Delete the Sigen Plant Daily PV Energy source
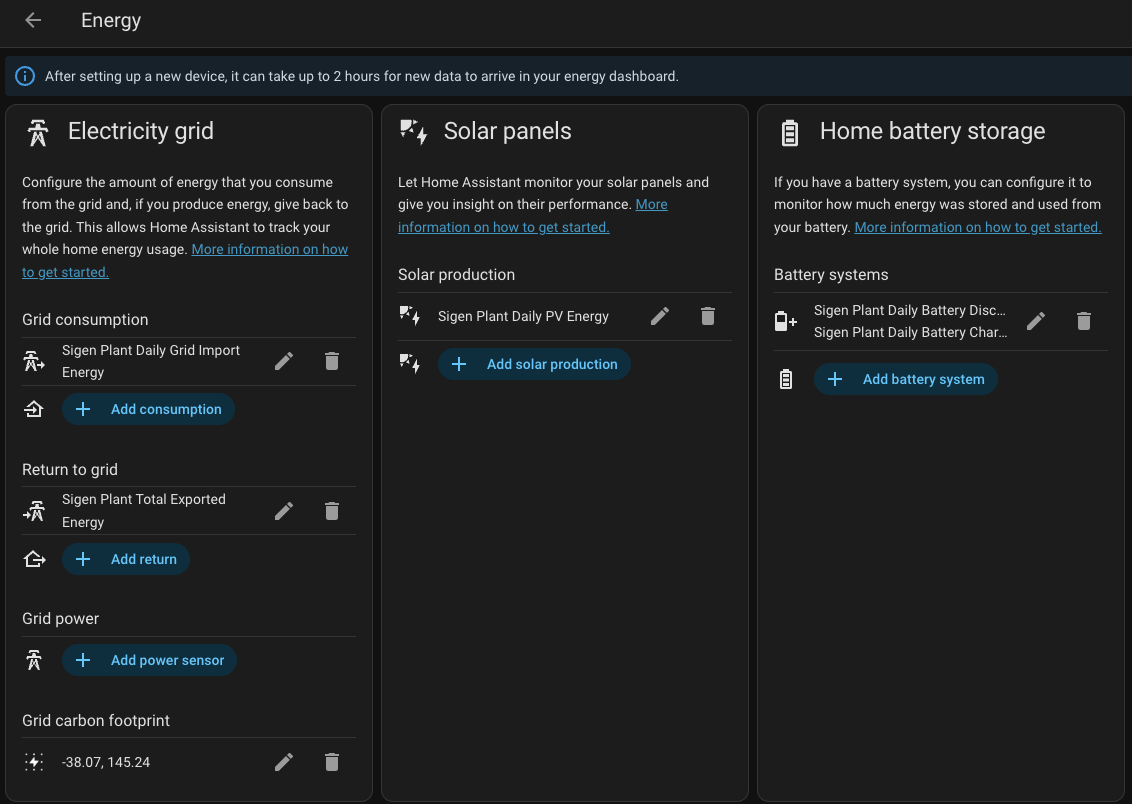Viewport: 1132px width, 804px height. (x=707, y=316)
